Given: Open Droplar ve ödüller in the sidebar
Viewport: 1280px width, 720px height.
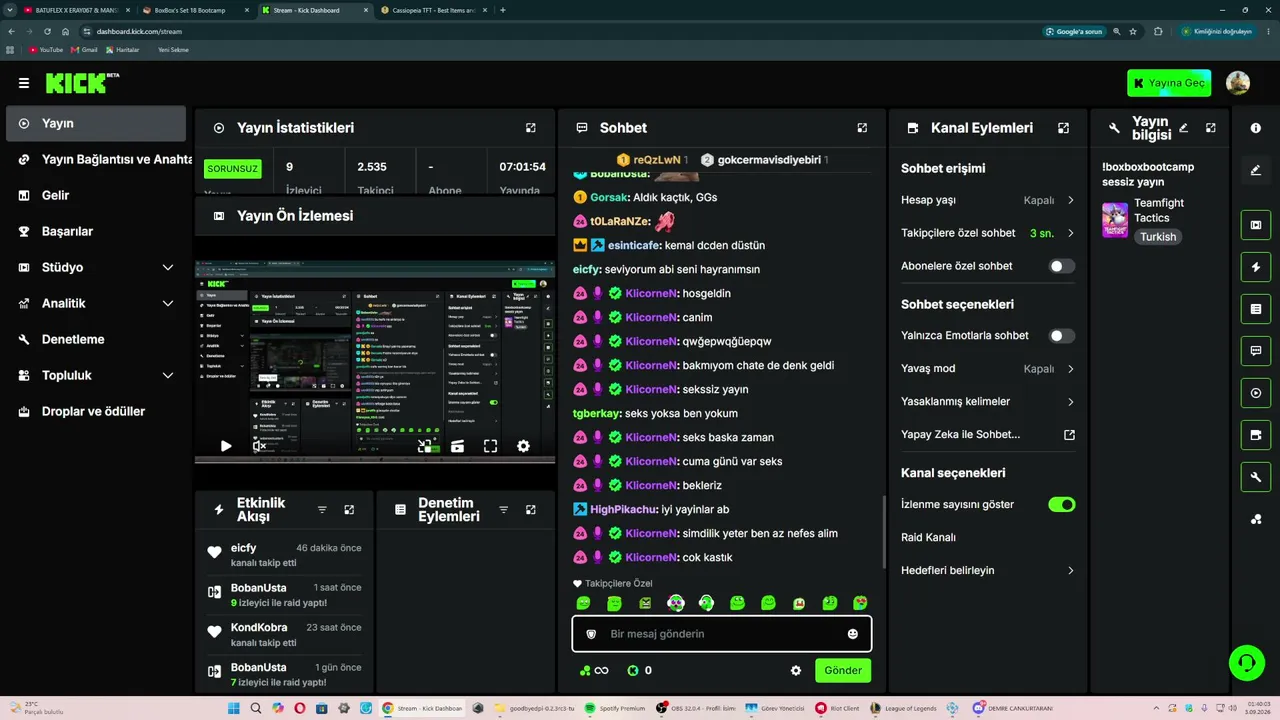Looking at the screenshot, I should click(96, 412).
